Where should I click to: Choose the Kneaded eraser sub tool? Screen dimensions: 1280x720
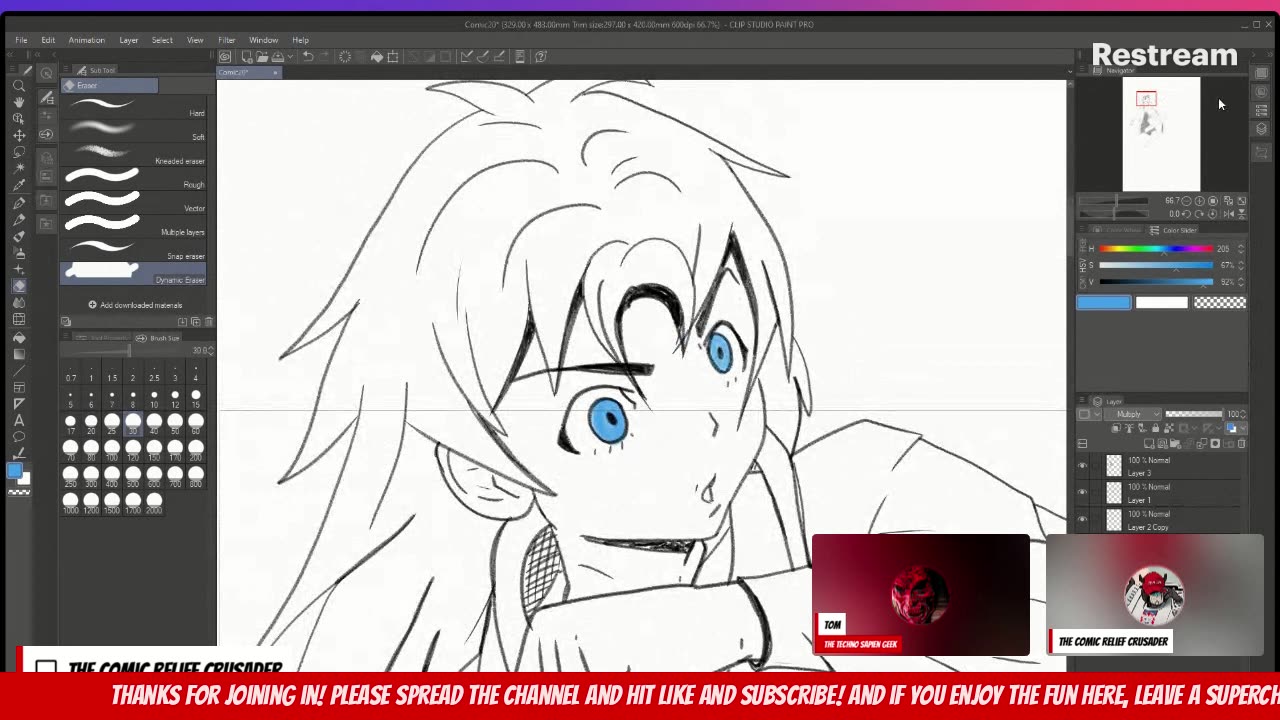134,157
